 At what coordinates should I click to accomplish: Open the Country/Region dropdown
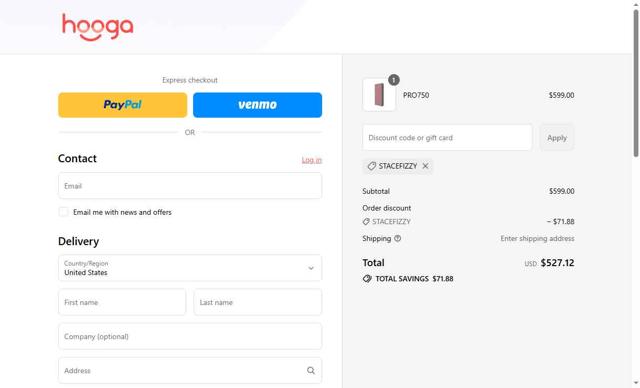pos(190,268)
